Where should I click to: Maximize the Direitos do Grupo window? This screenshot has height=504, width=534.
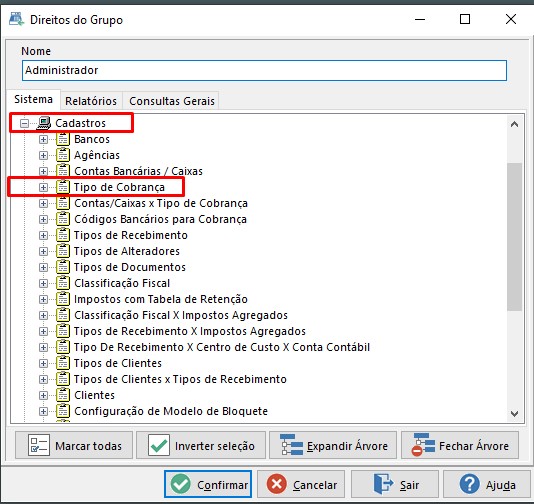(x=465, y=19)
